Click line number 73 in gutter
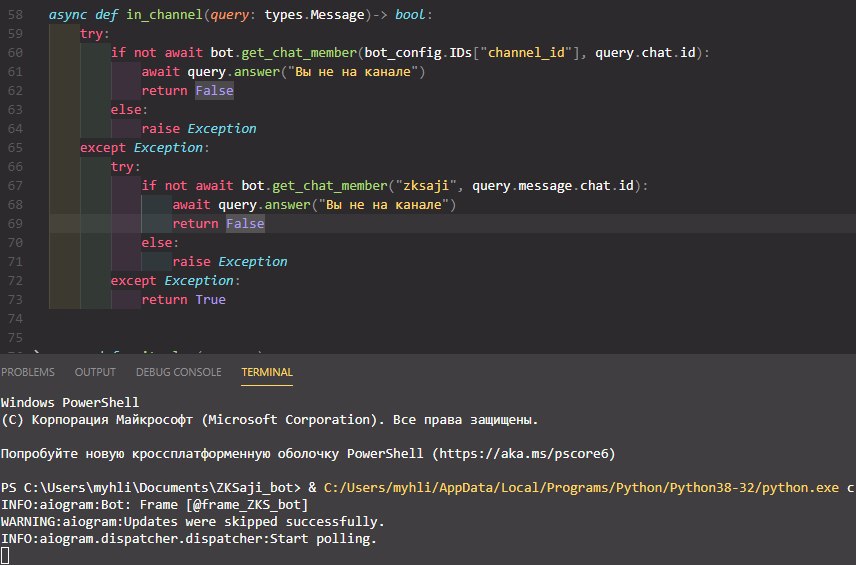The width and height of the screenshot is (856, 565). (15, 299)
